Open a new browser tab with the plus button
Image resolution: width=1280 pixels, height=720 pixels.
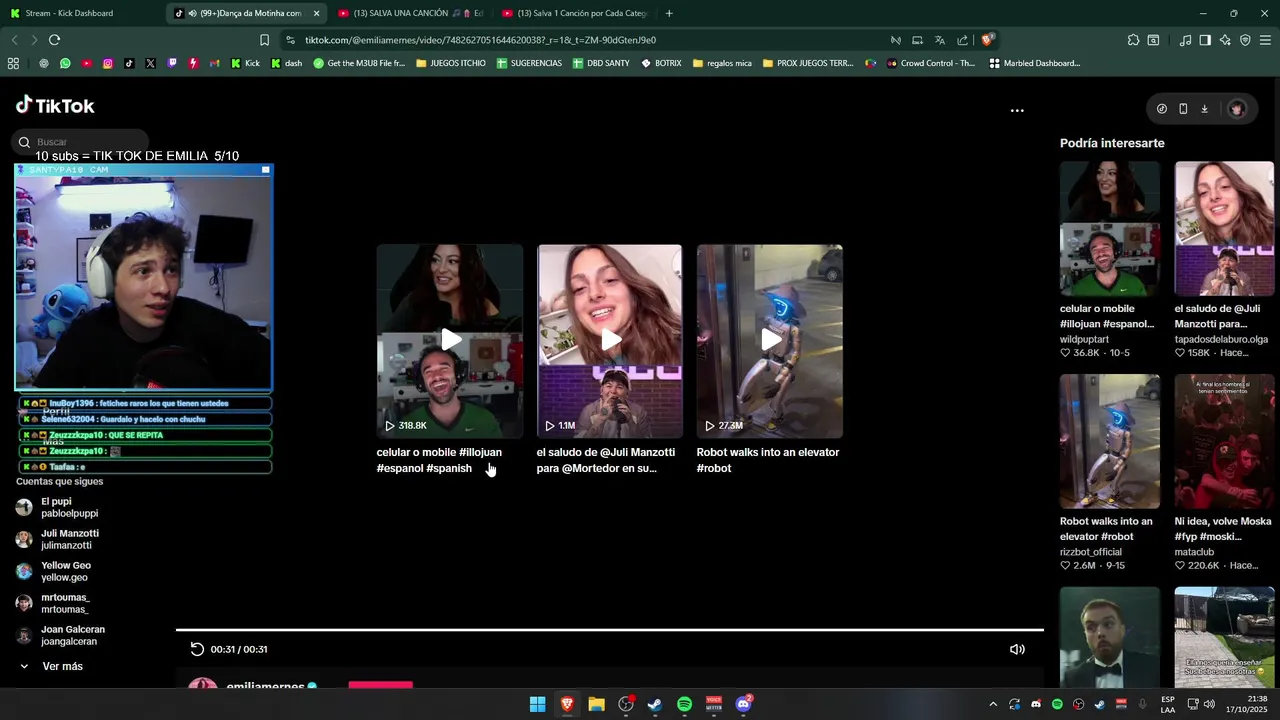click(x=669, y=13)
